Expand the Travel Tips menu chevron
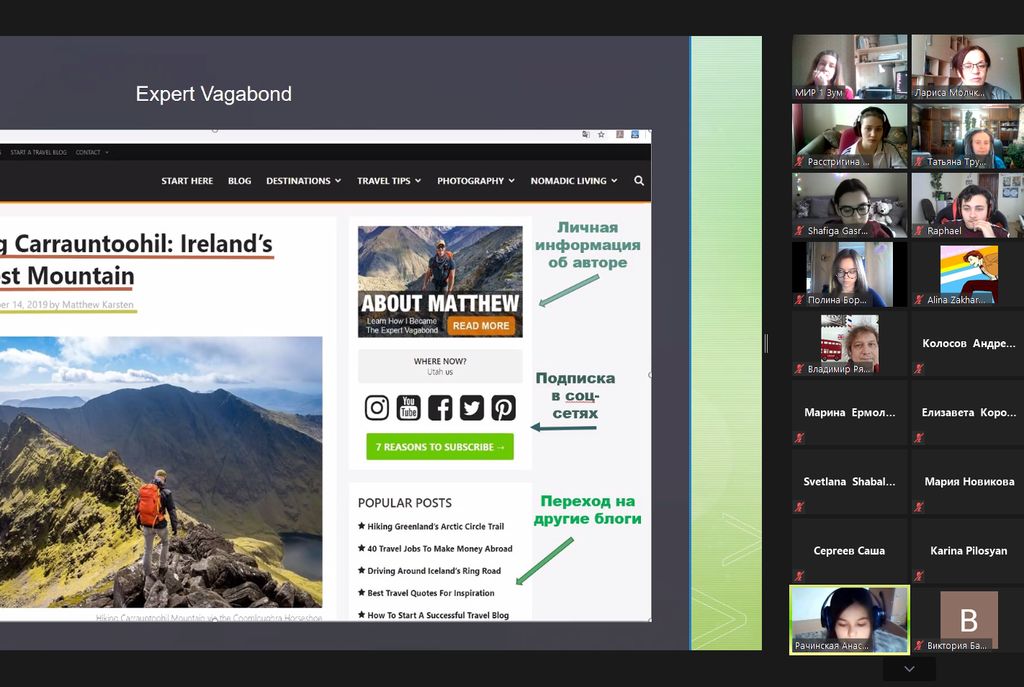The height and width of the screenshot is (687, 1024). click(x=418, y=181)
